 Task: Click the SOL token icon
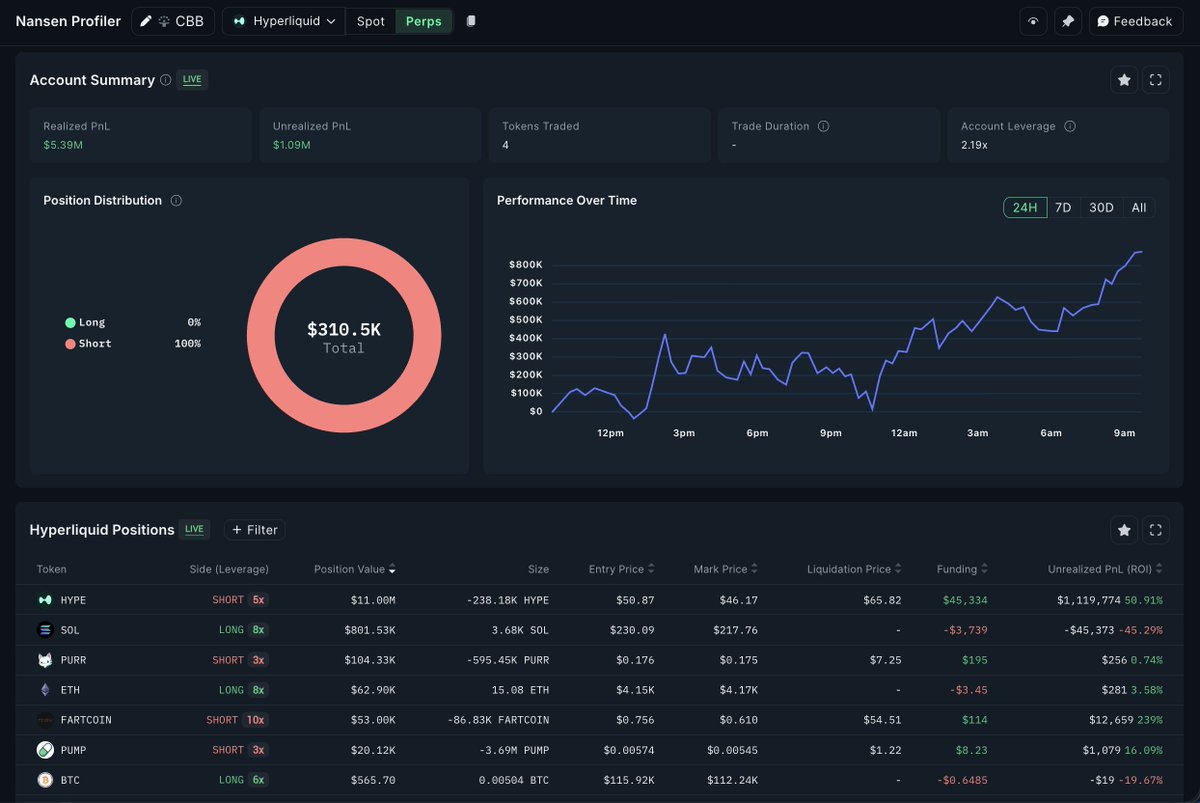(x=44, y=630)
